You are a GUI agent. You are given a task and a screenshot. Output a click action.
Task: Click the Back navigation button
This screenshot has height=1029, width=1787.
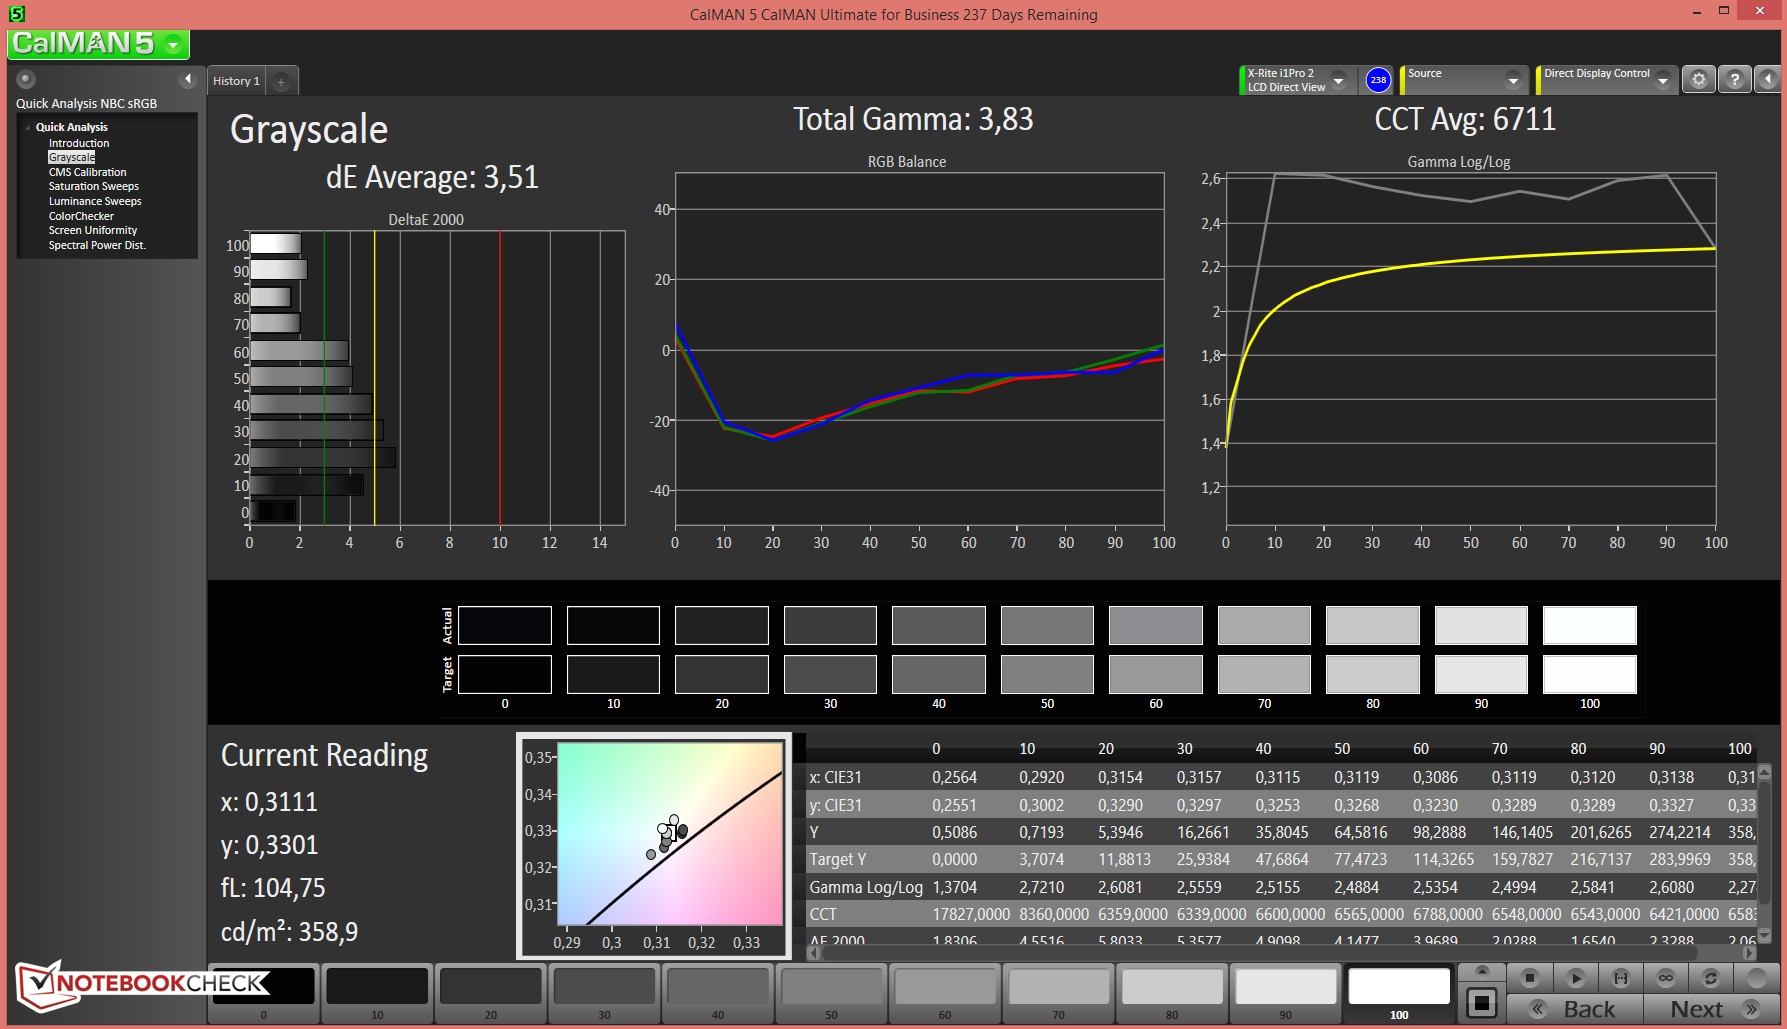(x=1574, y=1009)
